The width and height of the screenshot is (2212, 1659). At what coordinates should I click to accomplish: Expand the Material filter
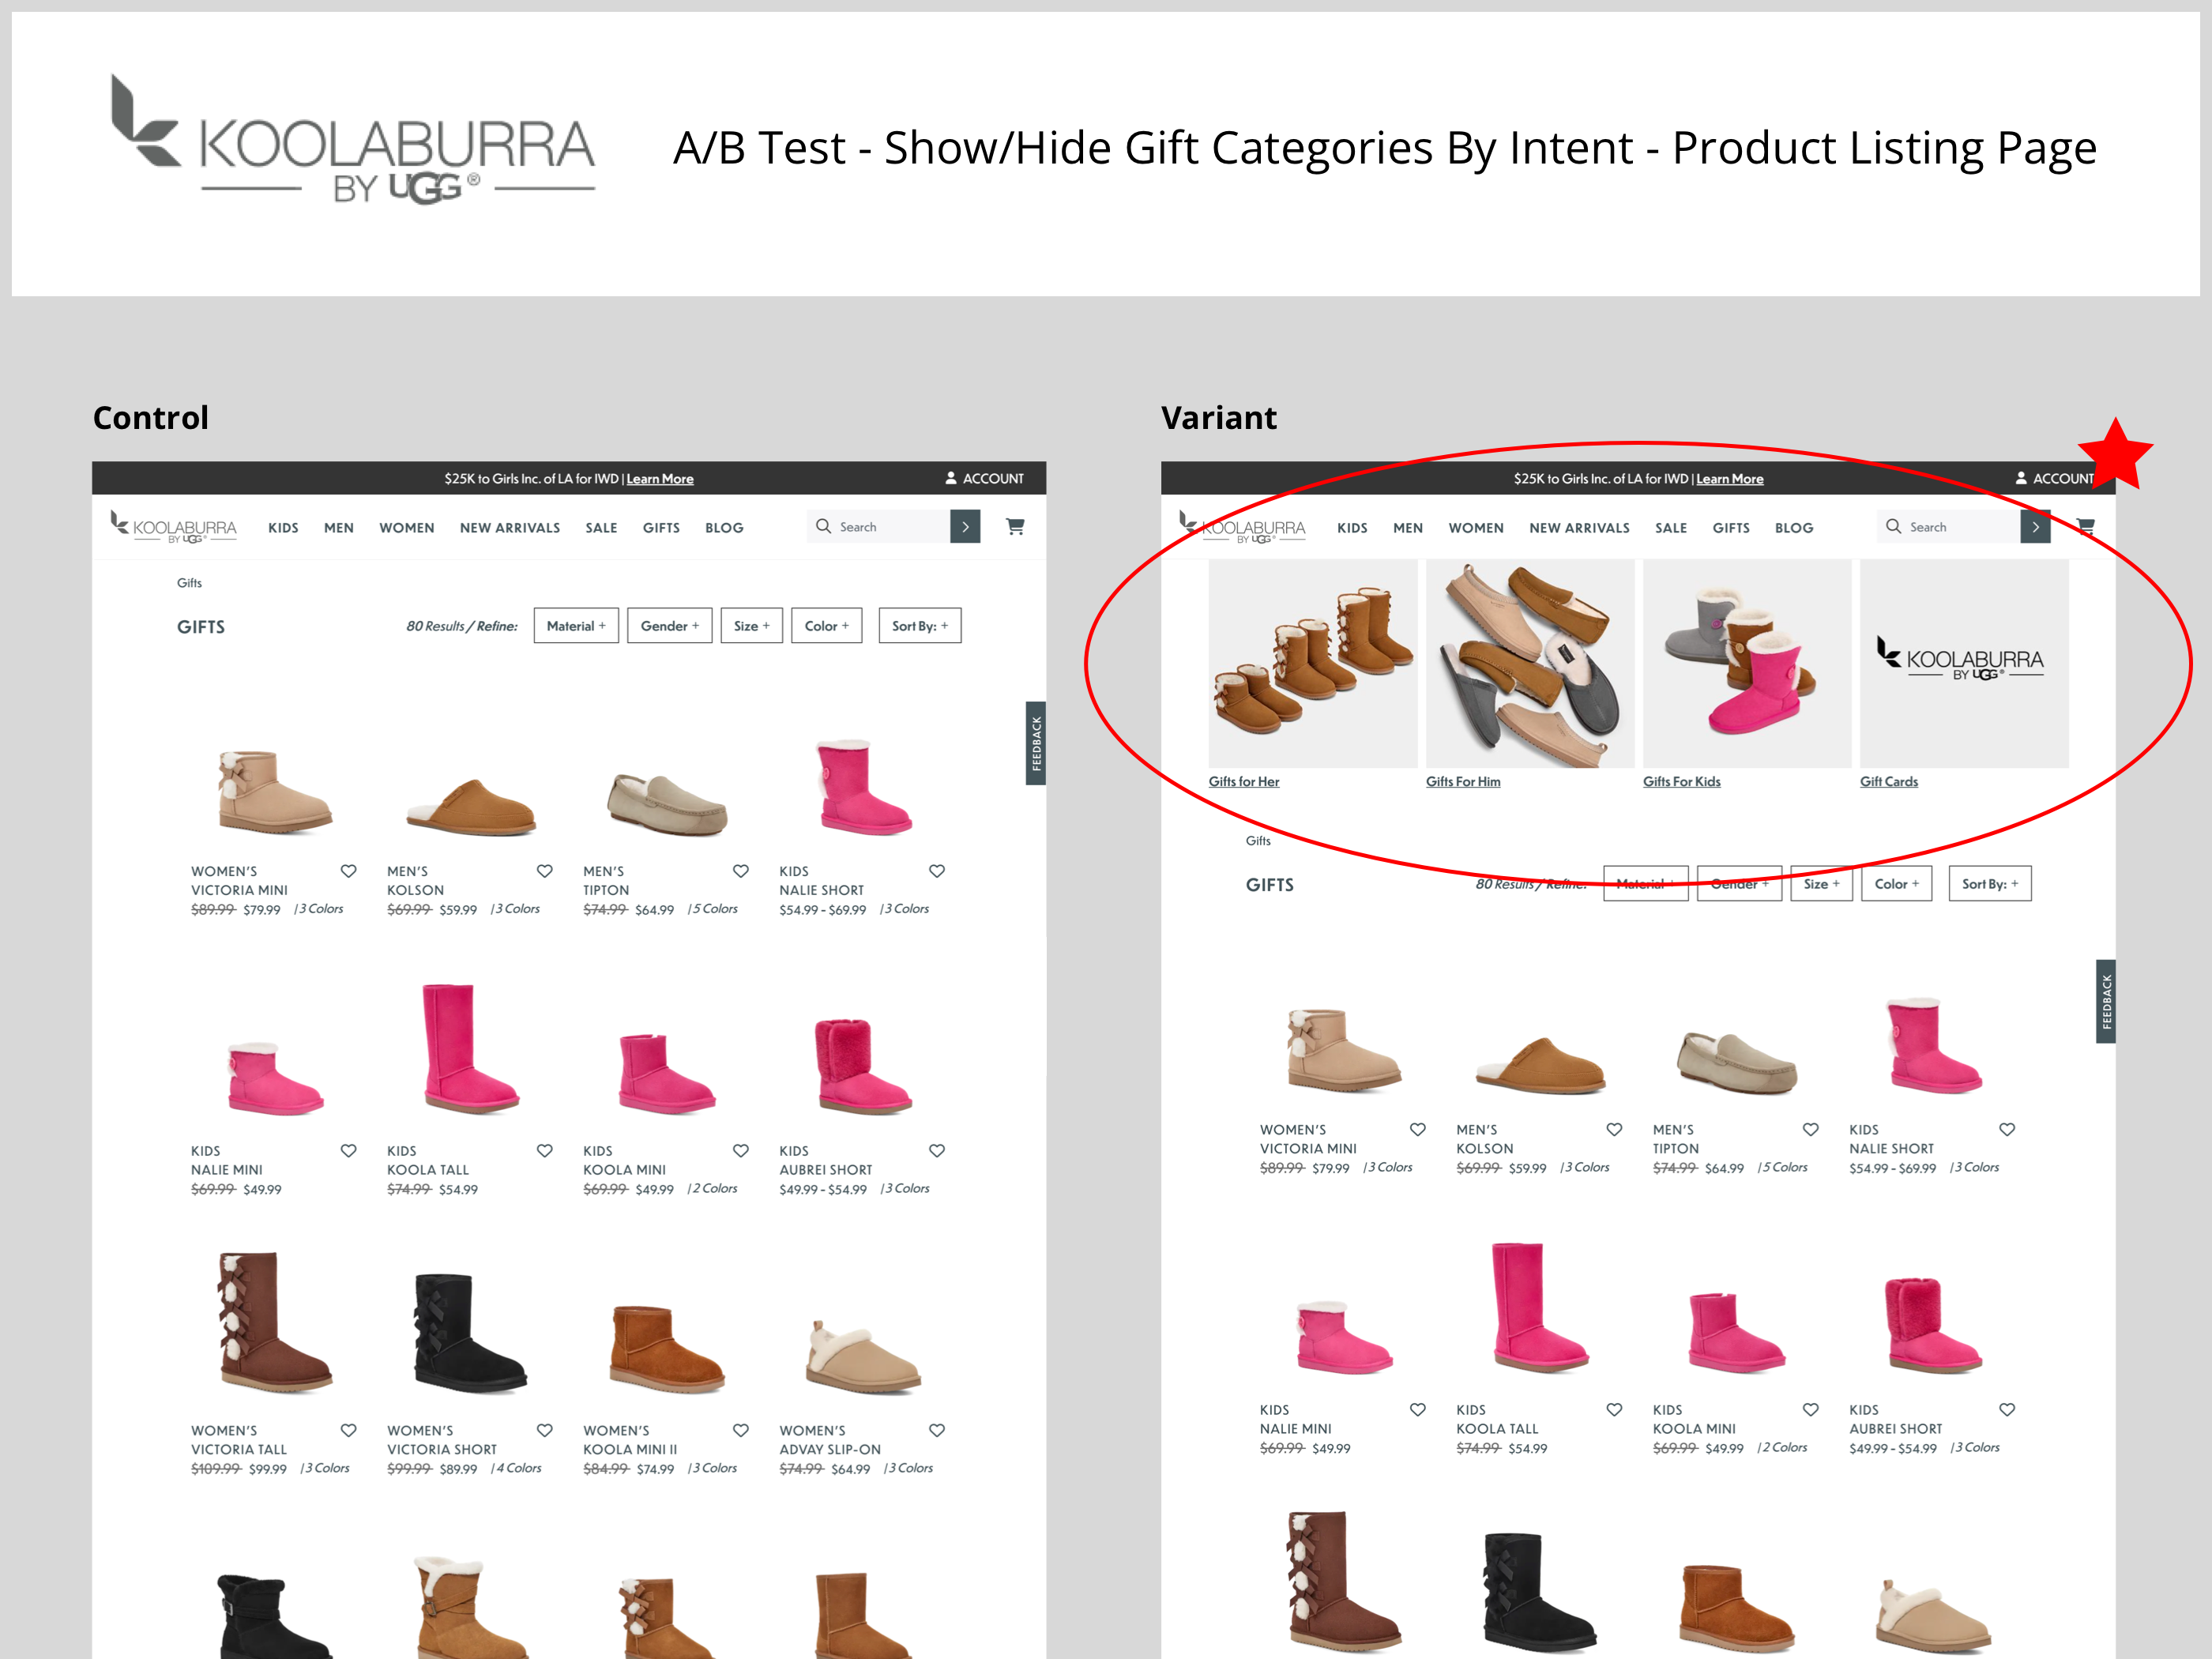tap(576, 626)
